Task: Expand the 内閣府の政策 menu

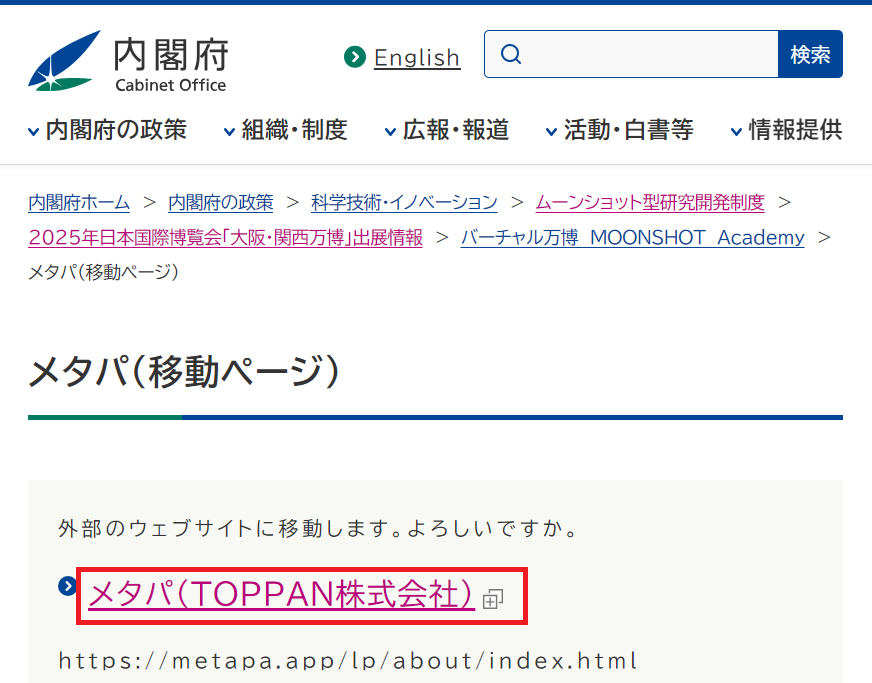Action: [x=108, y=130]
